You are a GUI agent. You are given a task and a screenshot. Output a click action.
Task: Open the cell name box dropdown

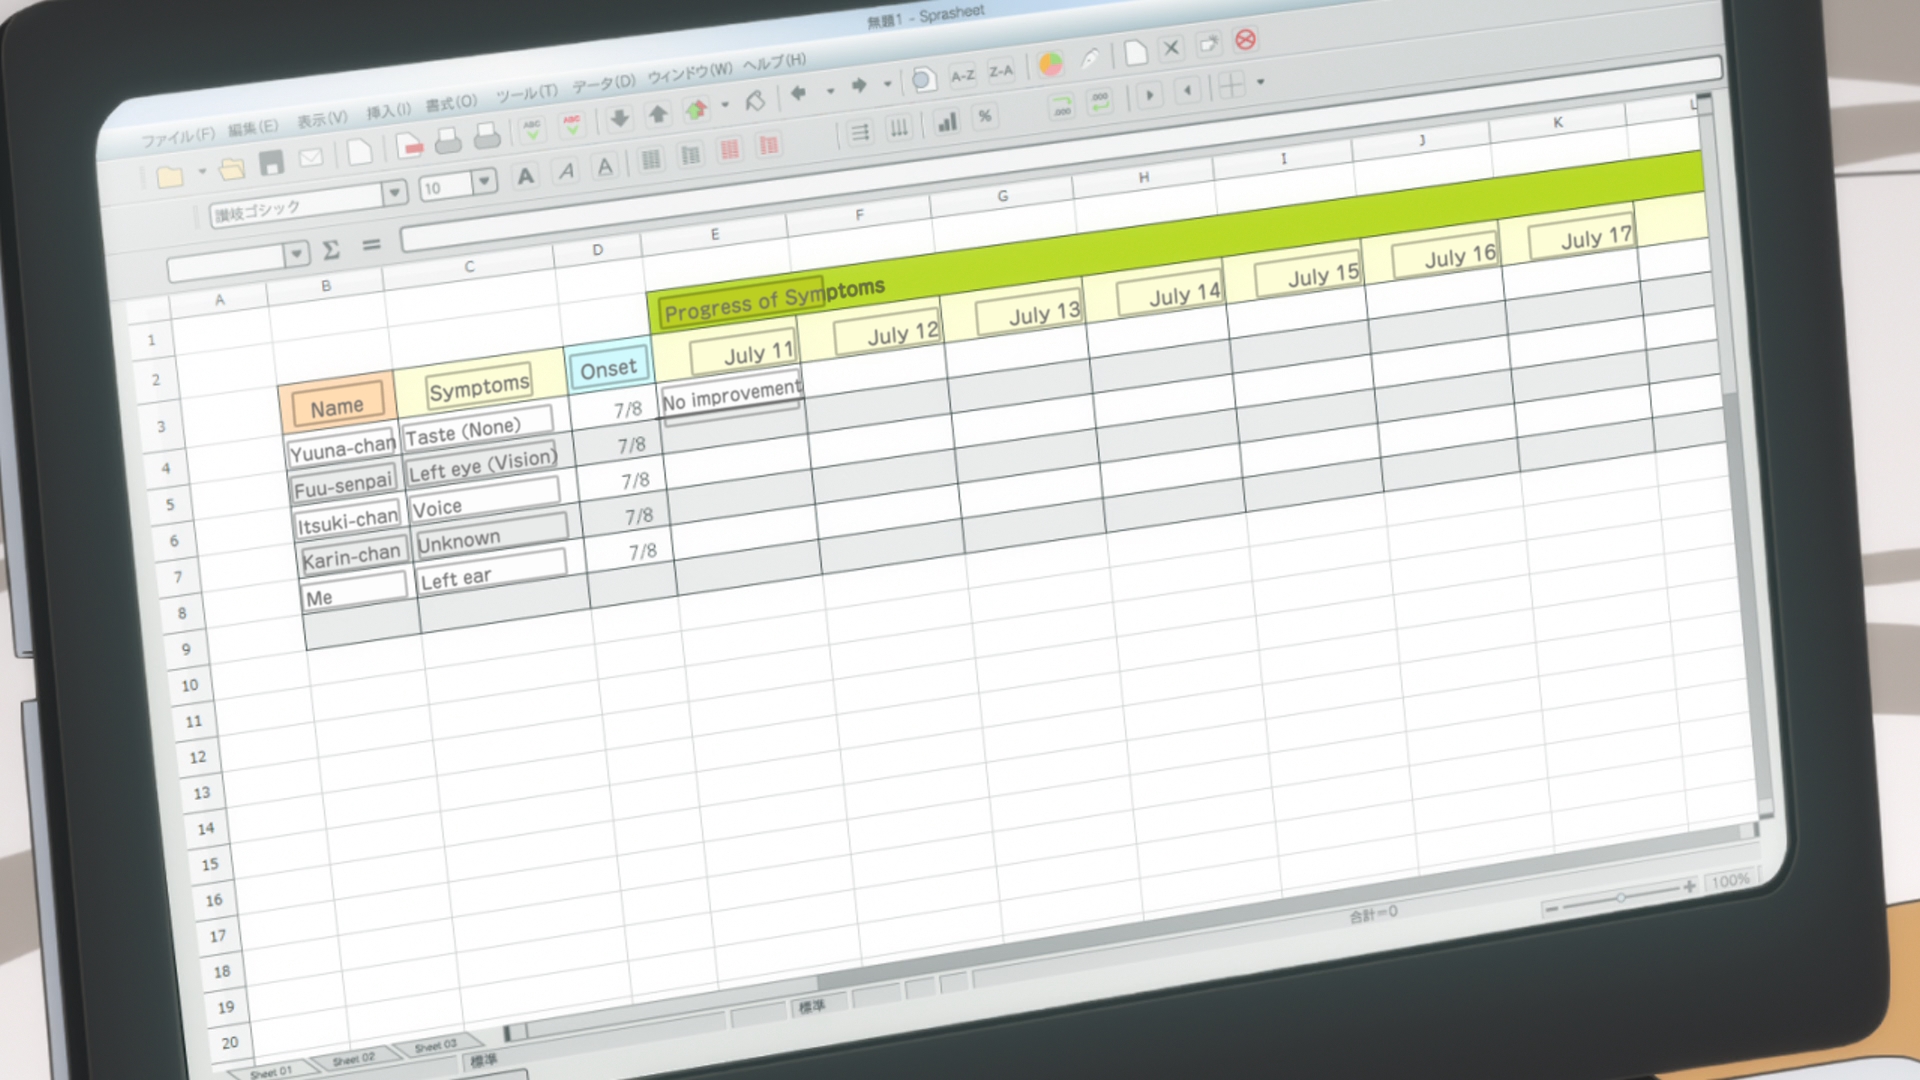[296, 254]
